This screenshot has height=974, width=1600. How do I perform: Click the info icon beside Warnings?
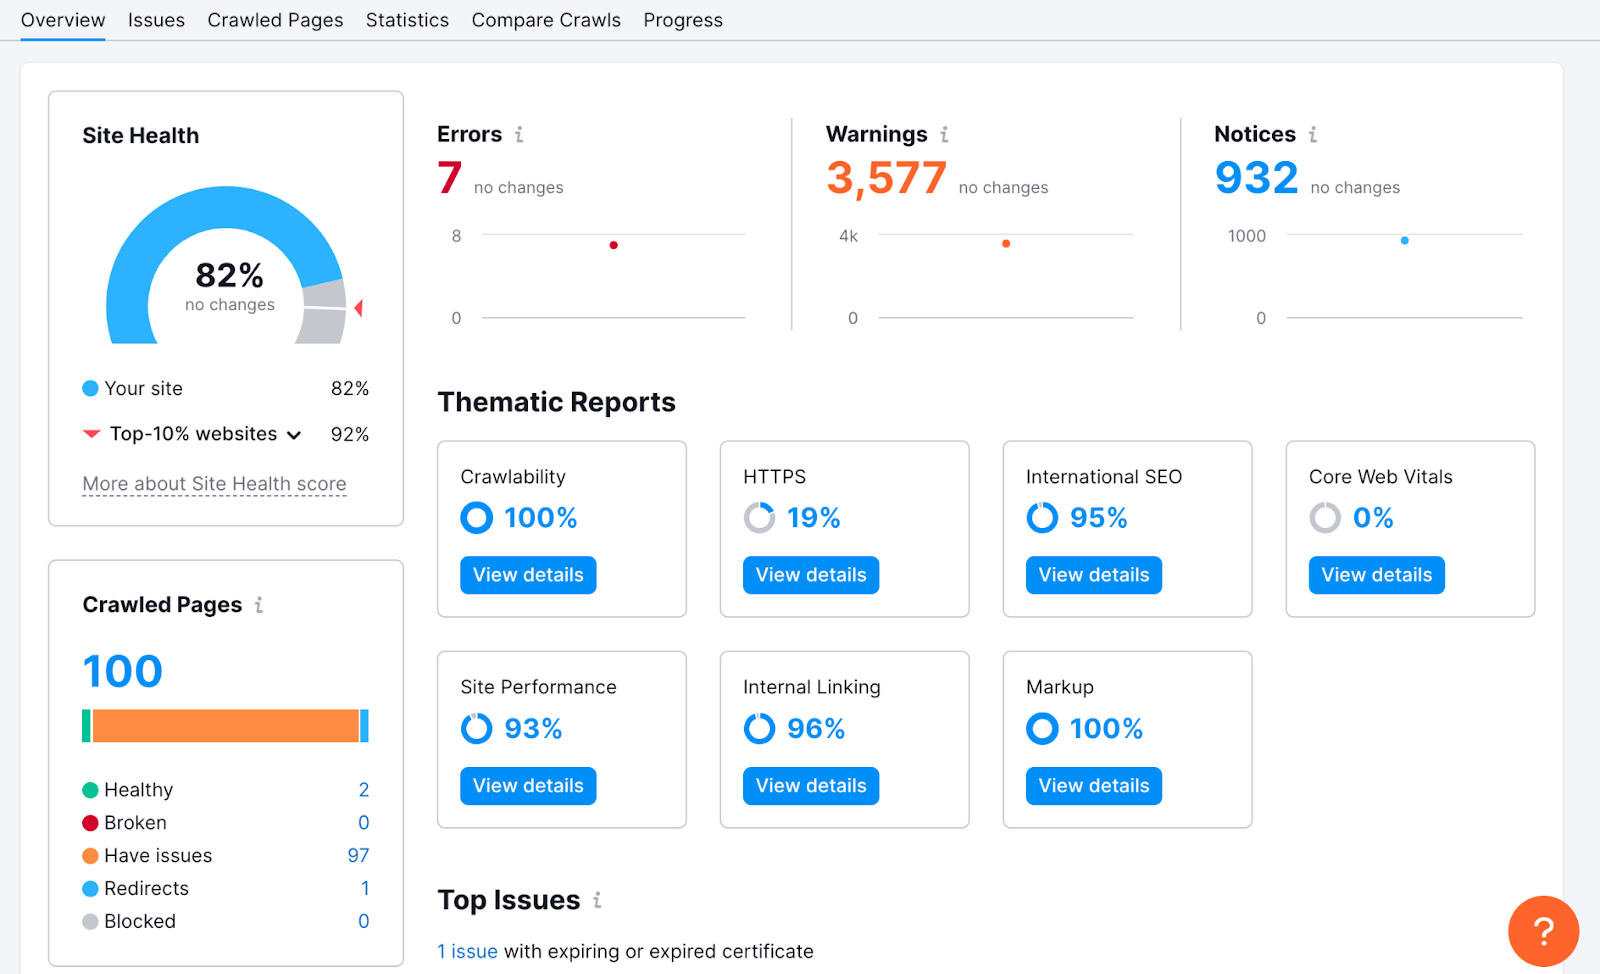pos(944,134)
